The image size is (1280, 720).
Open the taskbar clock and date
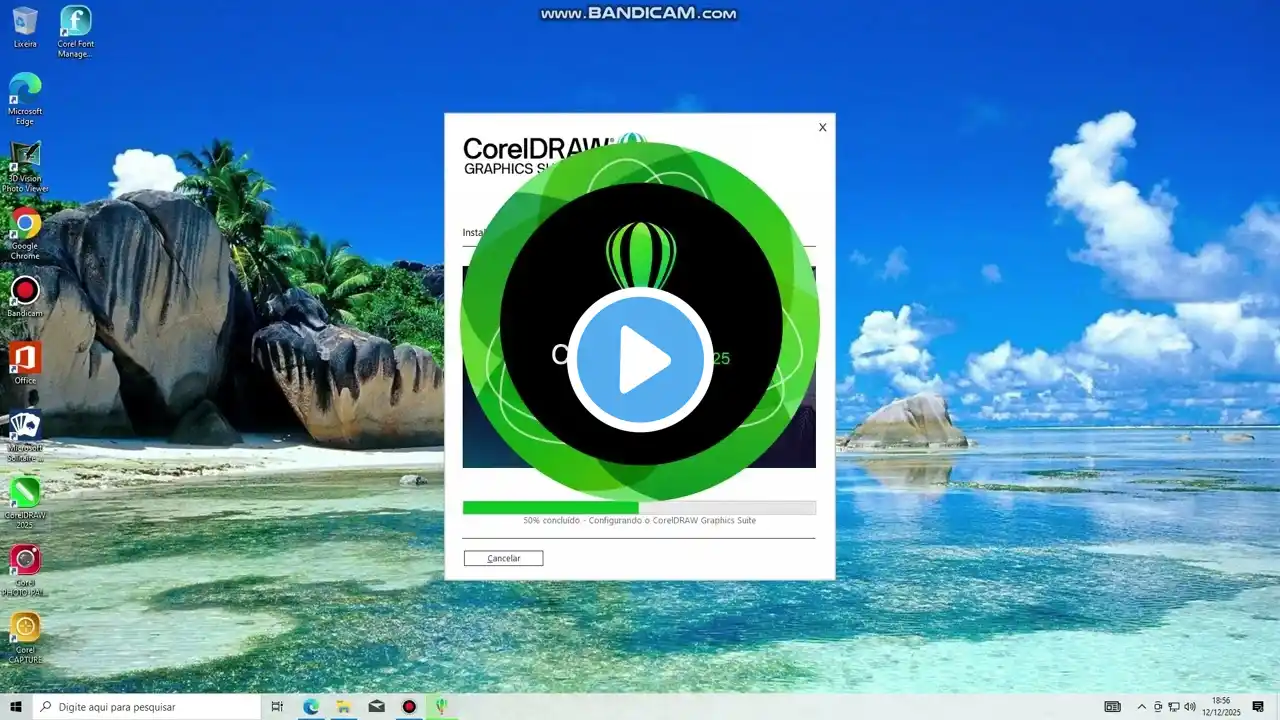(1221, 707)
